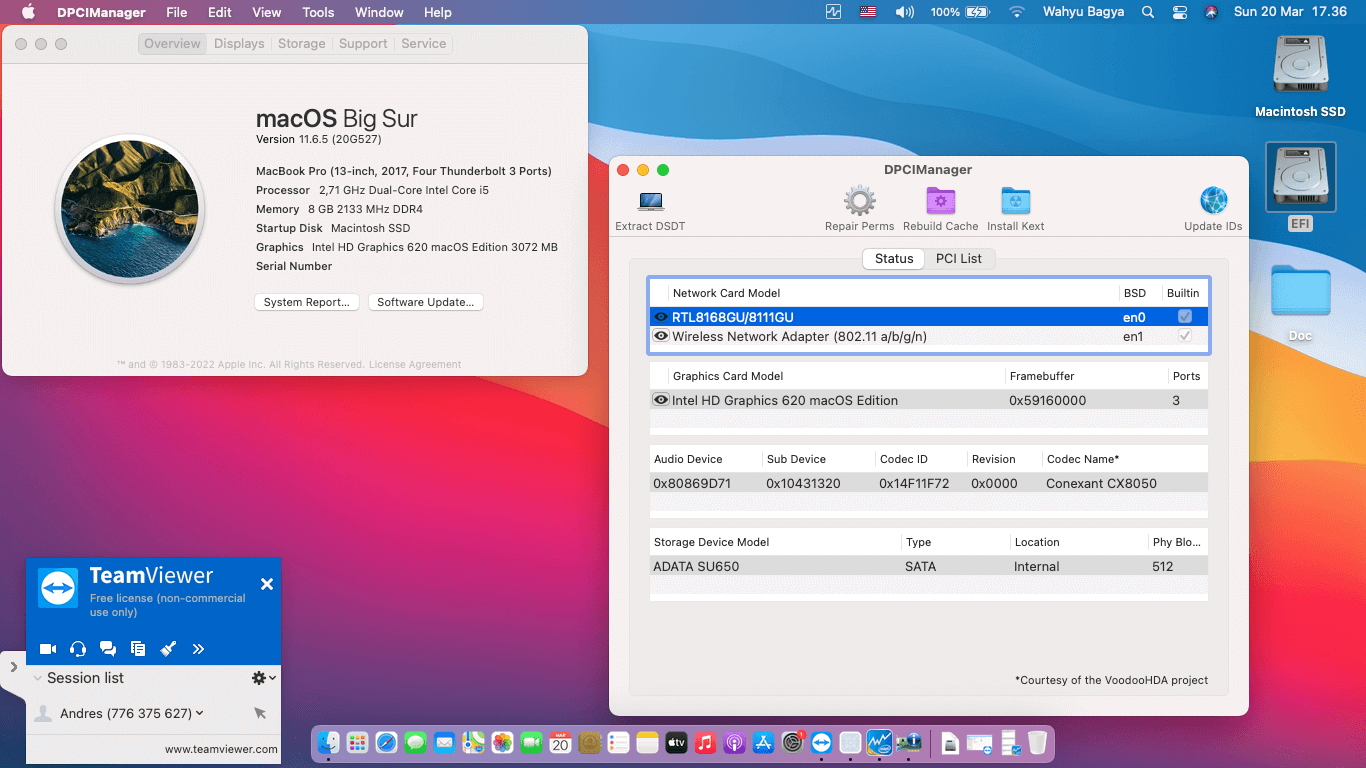1366x768 pixels.
Task: Toggle Builtin checkbox for en1 wireless adapter
Action: click(x=1184, y=337)
